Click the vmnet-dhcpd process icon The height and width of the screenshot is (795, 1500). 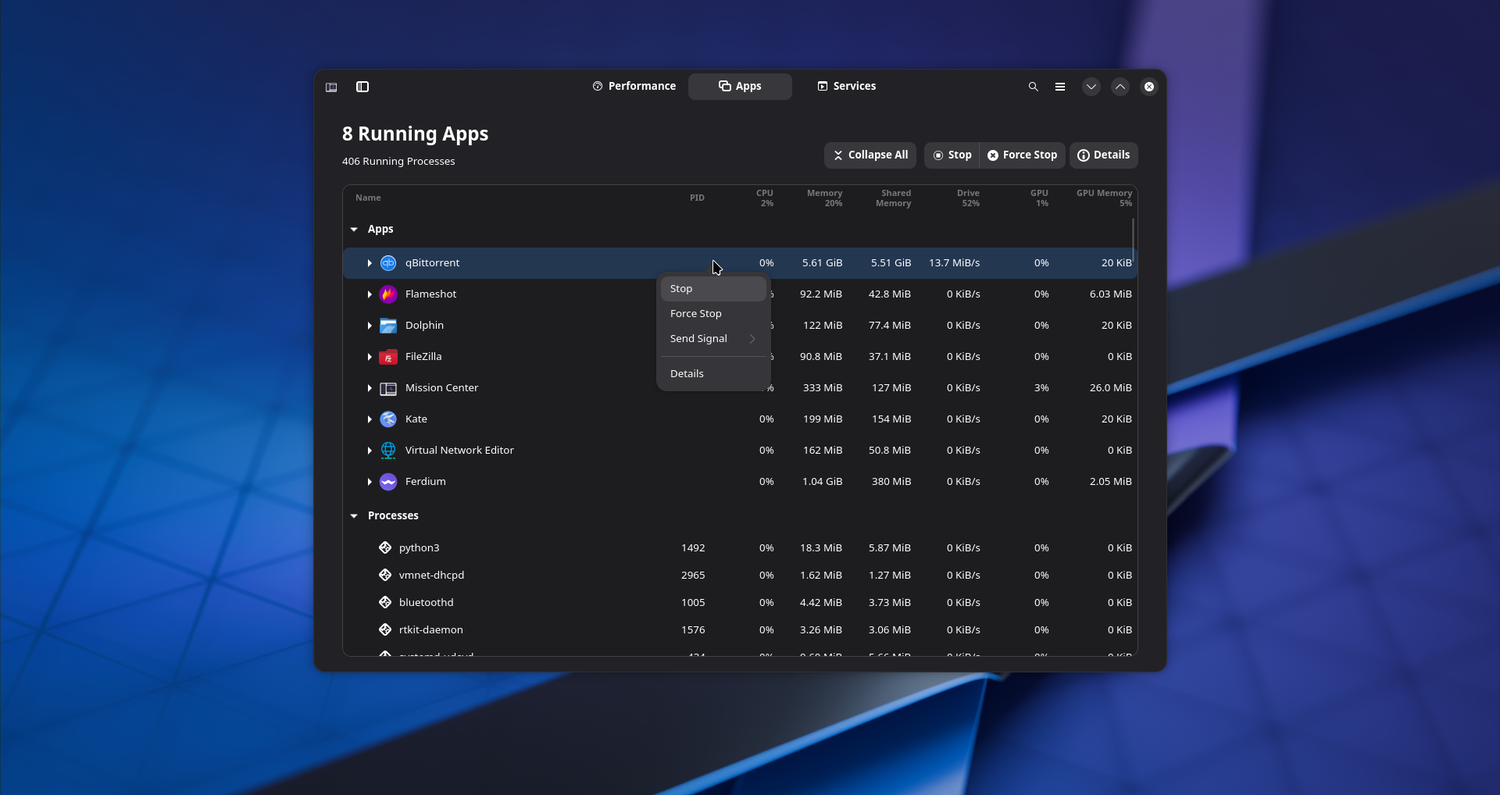[385, 575]
